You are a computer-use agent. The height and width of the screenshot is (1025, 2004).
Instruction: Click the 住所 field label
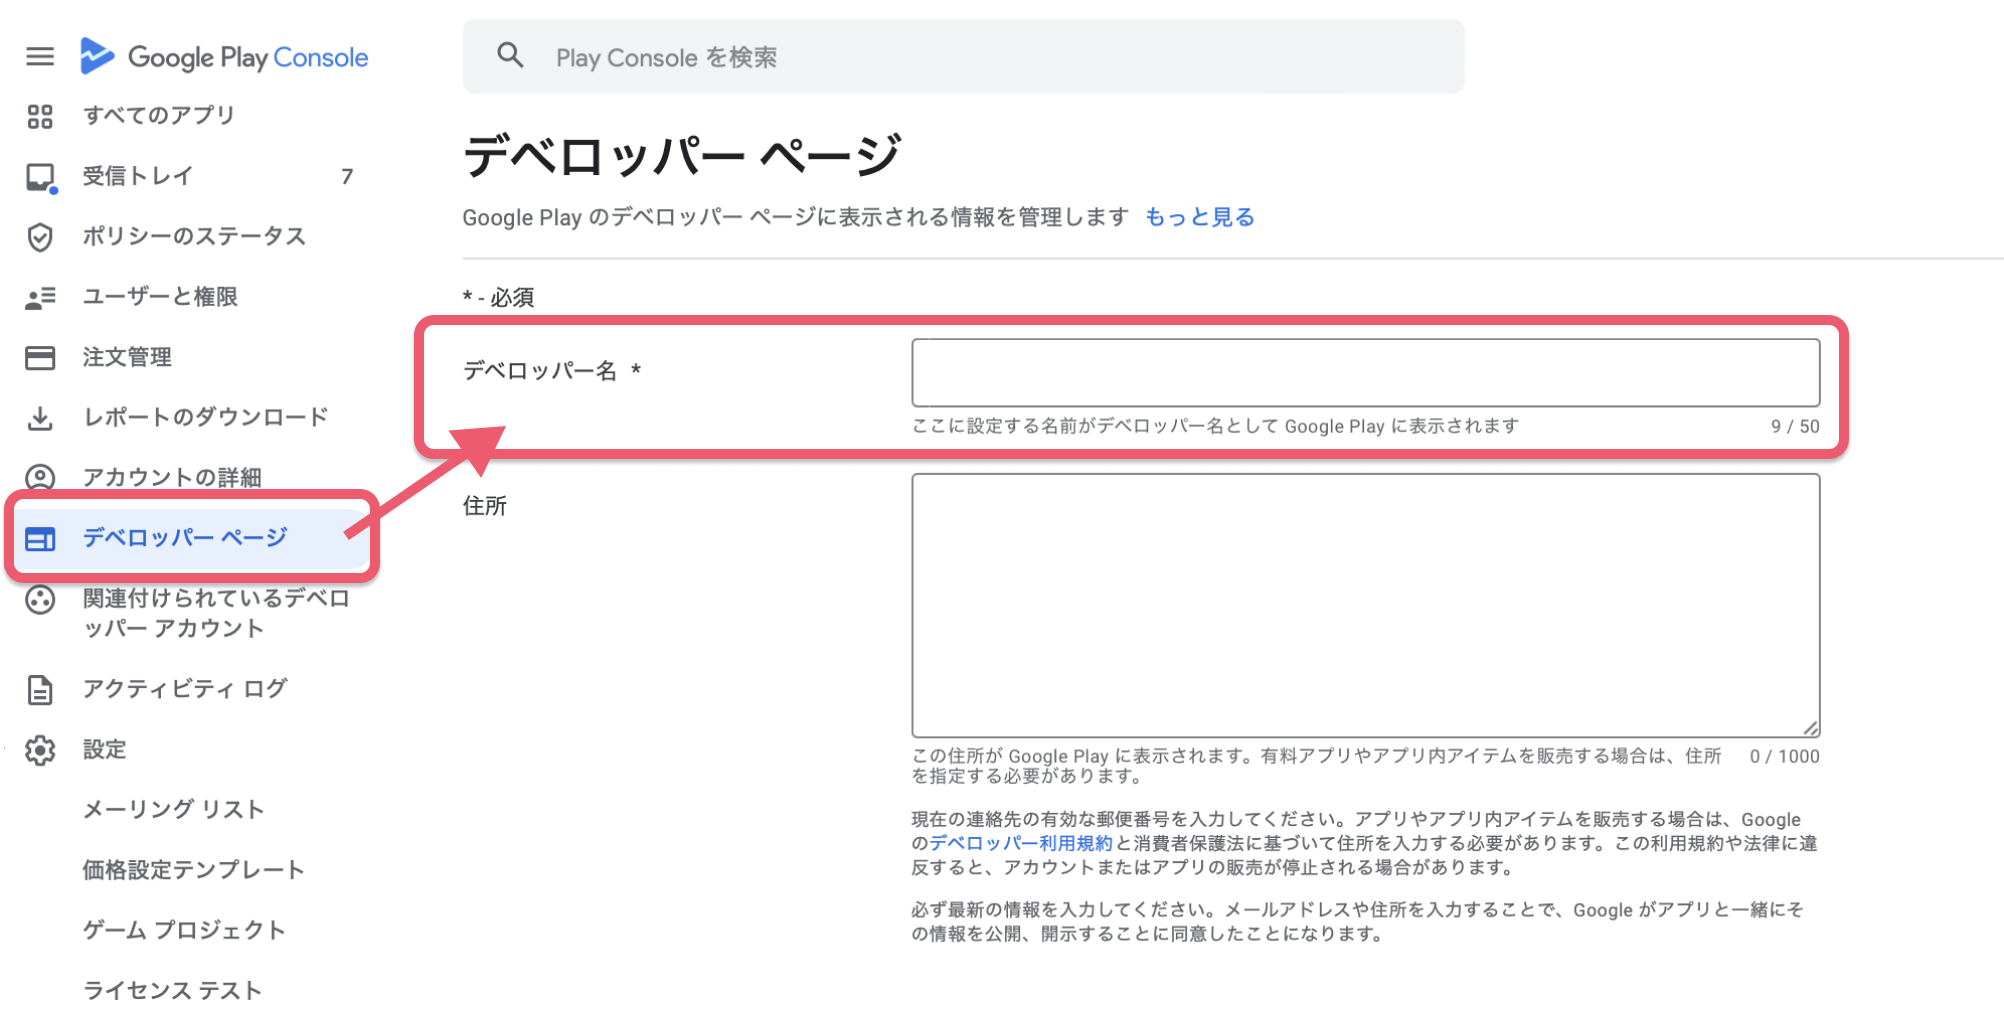485,506
